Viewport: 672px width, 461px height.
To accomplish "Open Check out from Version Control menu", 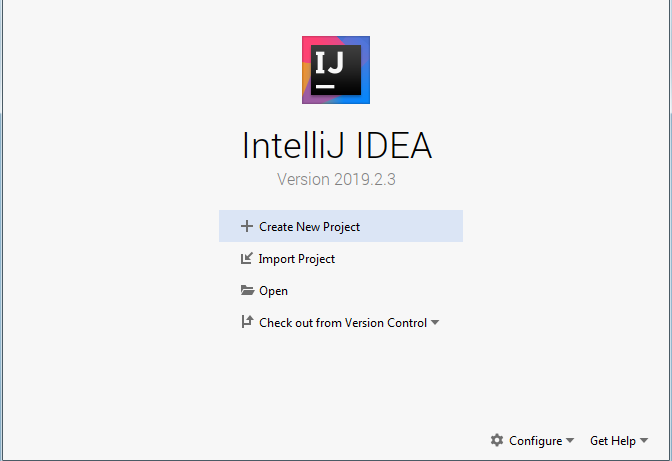I will pyautogui.click(x=342, y=323).
